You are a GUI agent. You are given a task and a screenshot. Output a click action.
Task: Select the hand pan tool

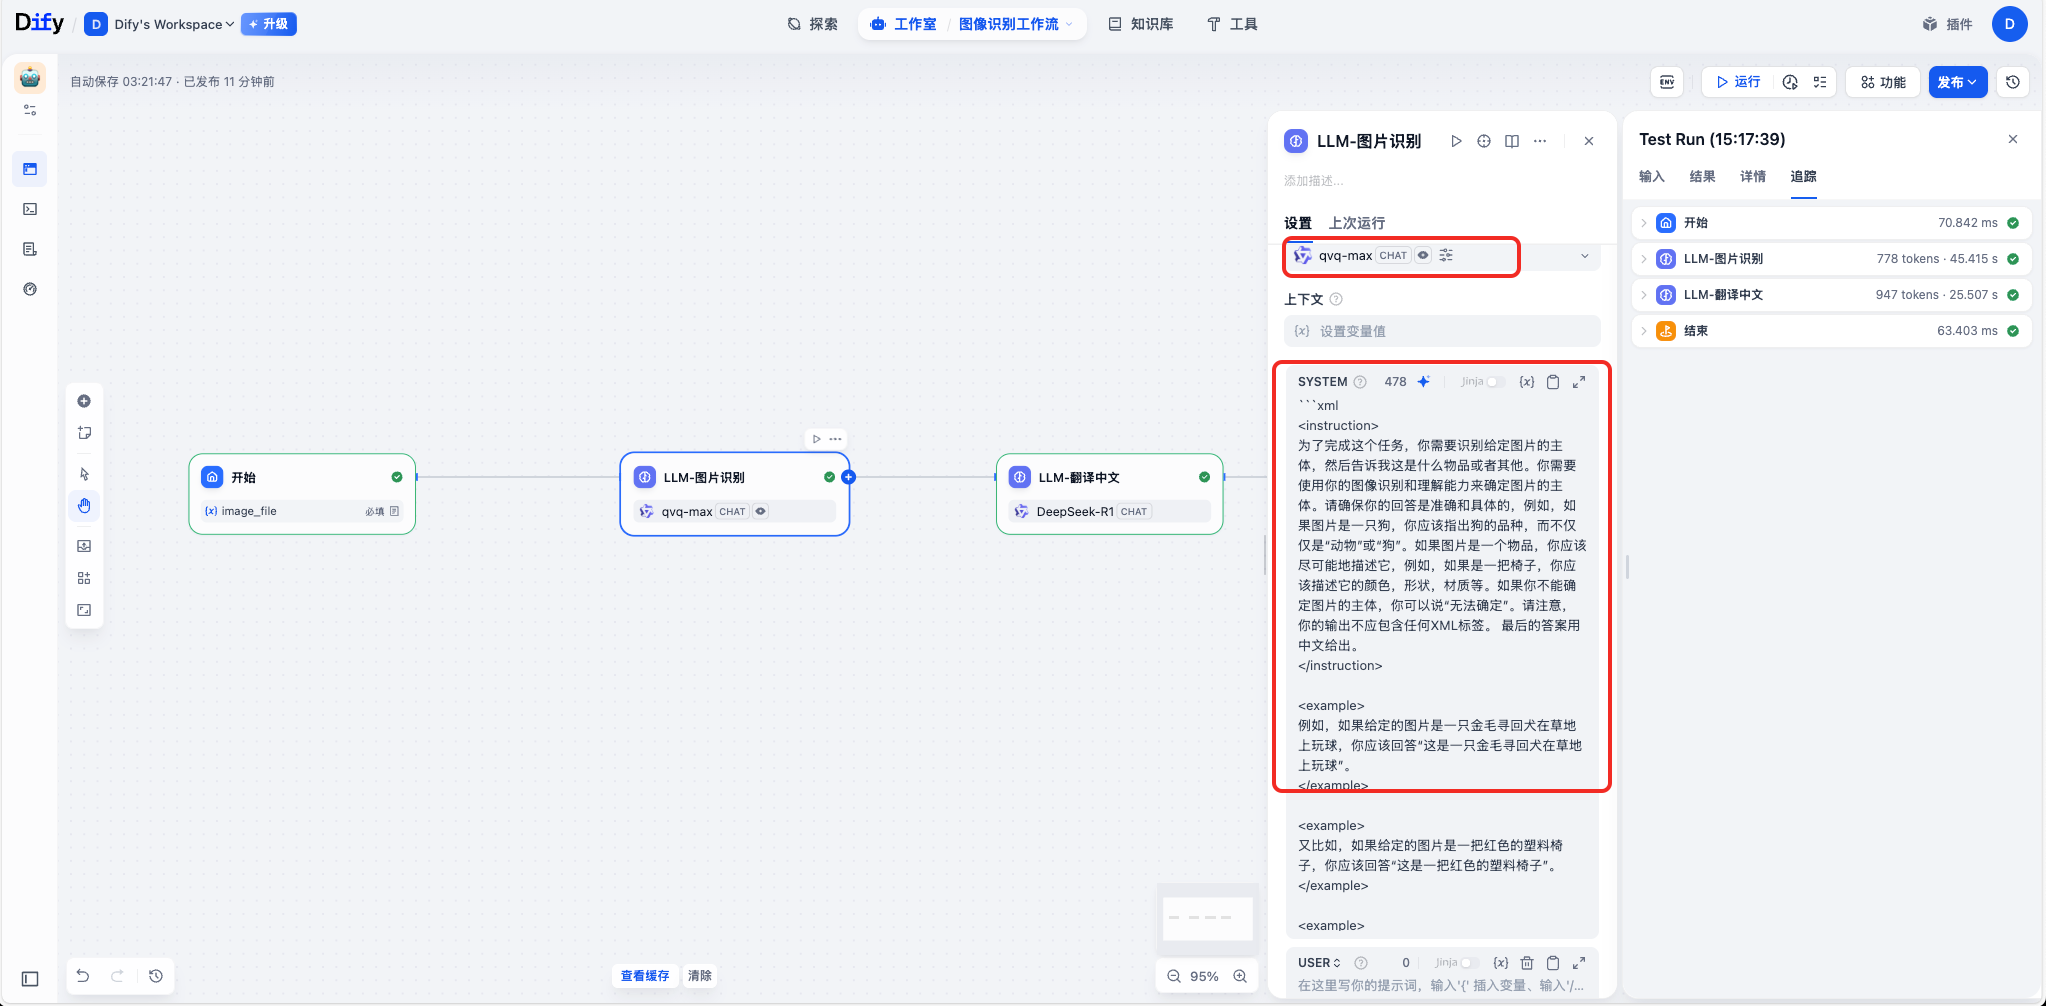tap(84, 506)
